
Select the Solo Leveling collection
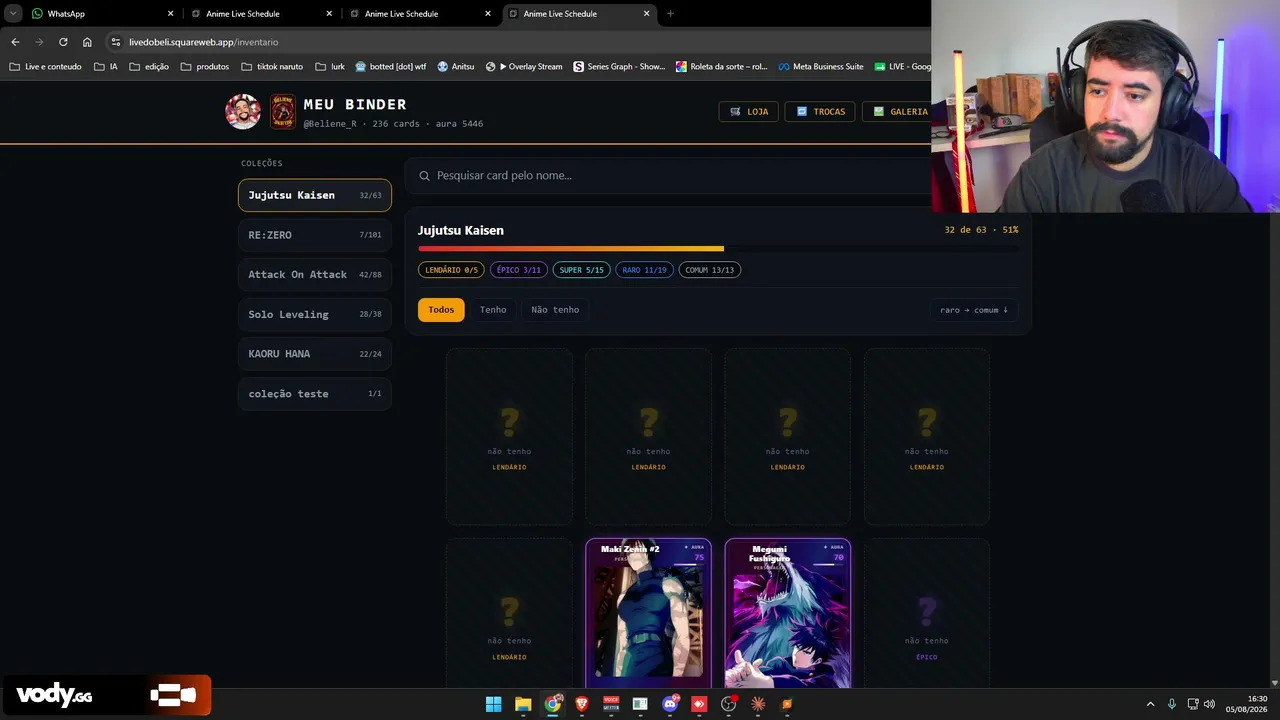click(315, 314)
